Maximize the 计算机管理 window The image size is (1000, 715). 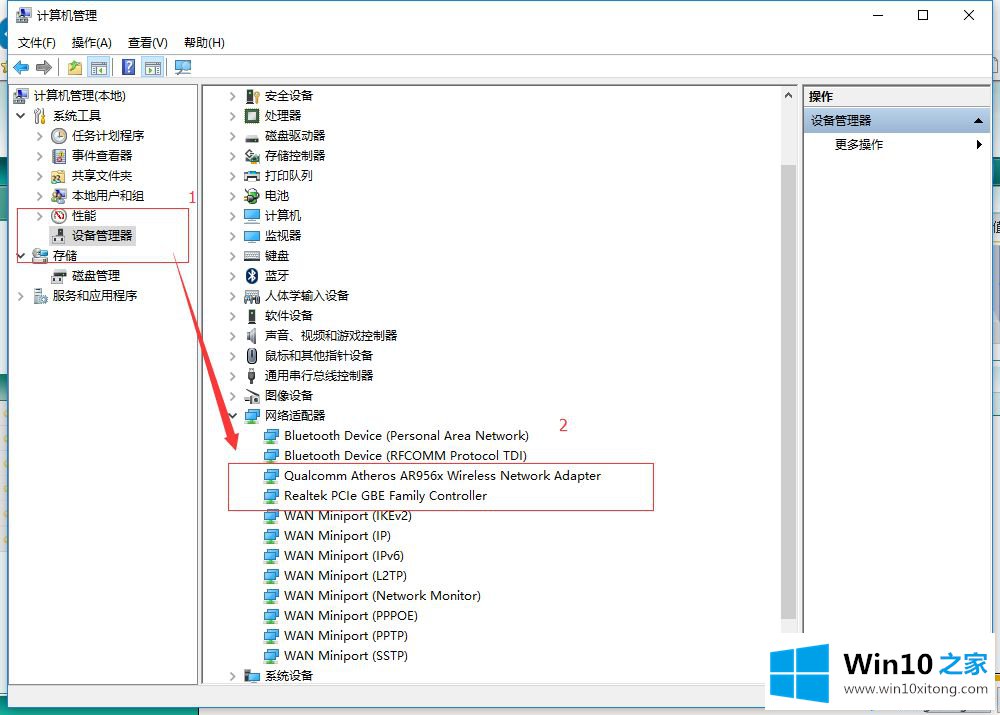pyautogui.click(x=922, y=15)
